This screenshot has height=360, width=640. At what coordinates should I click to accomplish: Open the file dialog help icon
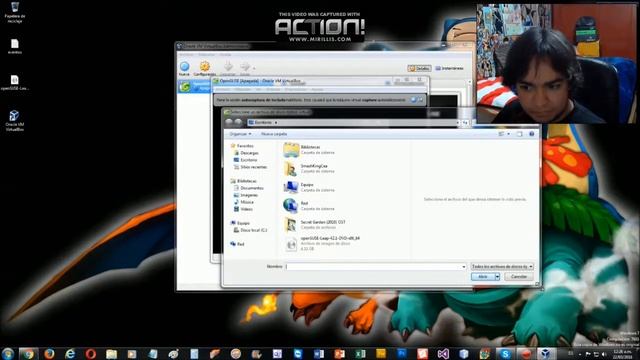531,134
